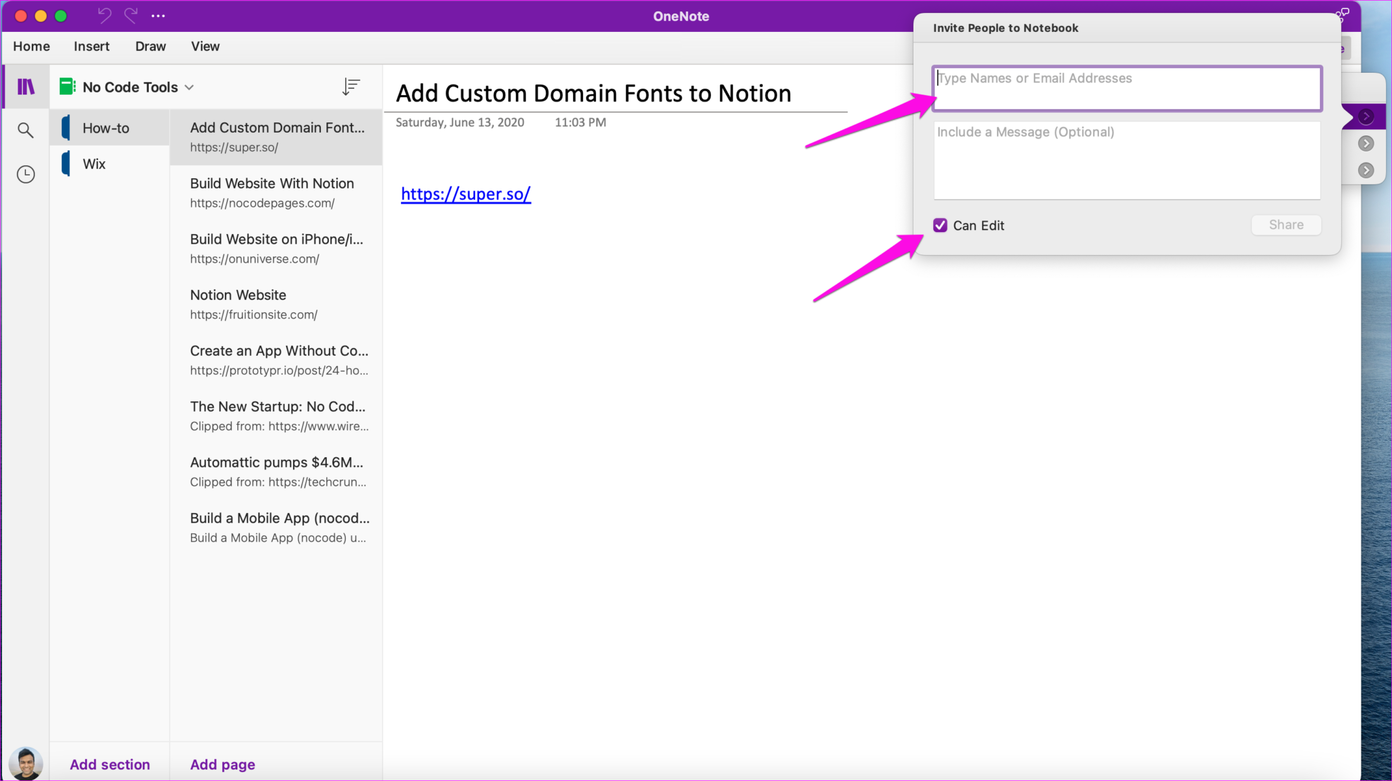Viewport: 1392px width, 781px height.
Task: Click the Share button
Action: pos(1286,225)
